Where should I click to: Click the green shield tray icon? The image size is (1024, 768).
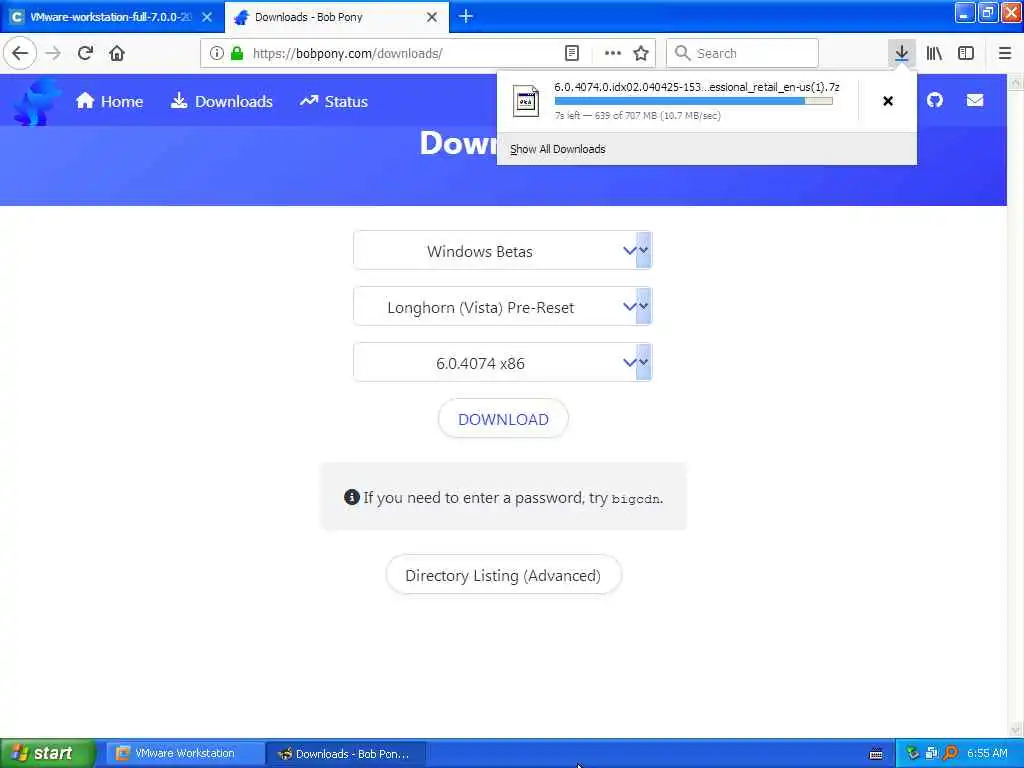[912, 753]
